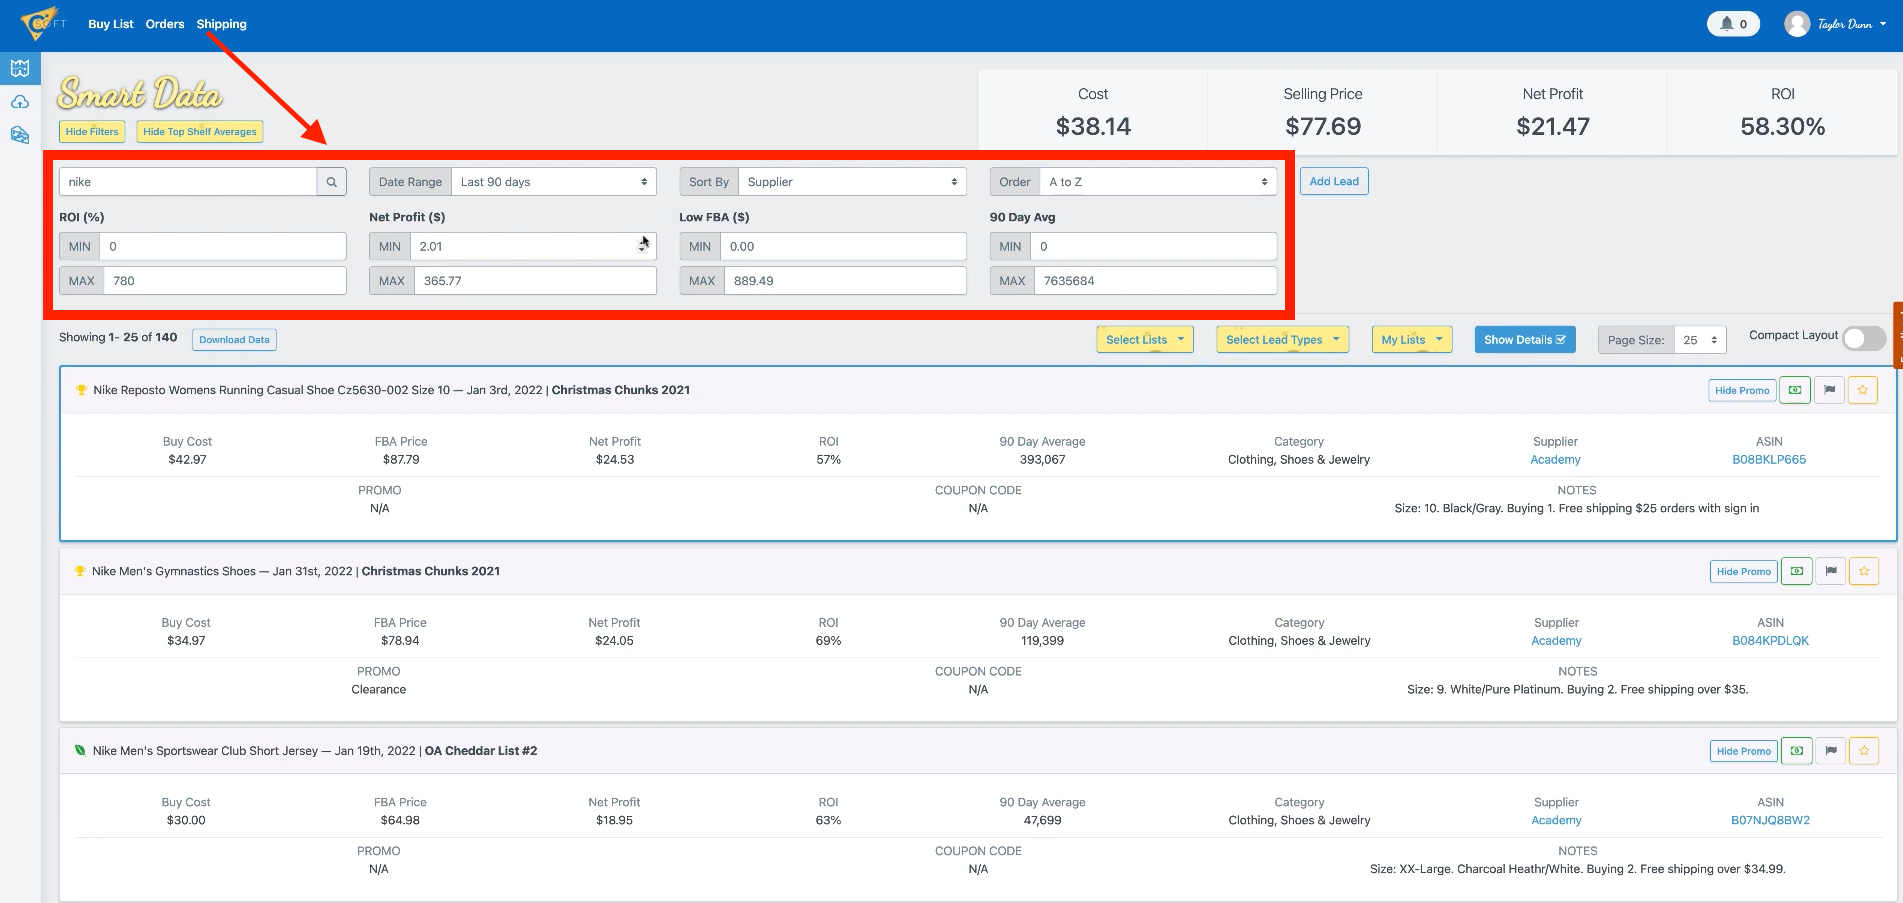Expand the Select Lists dropdown
Viewport: 1903px width, 903px height.
point(1145,340)
